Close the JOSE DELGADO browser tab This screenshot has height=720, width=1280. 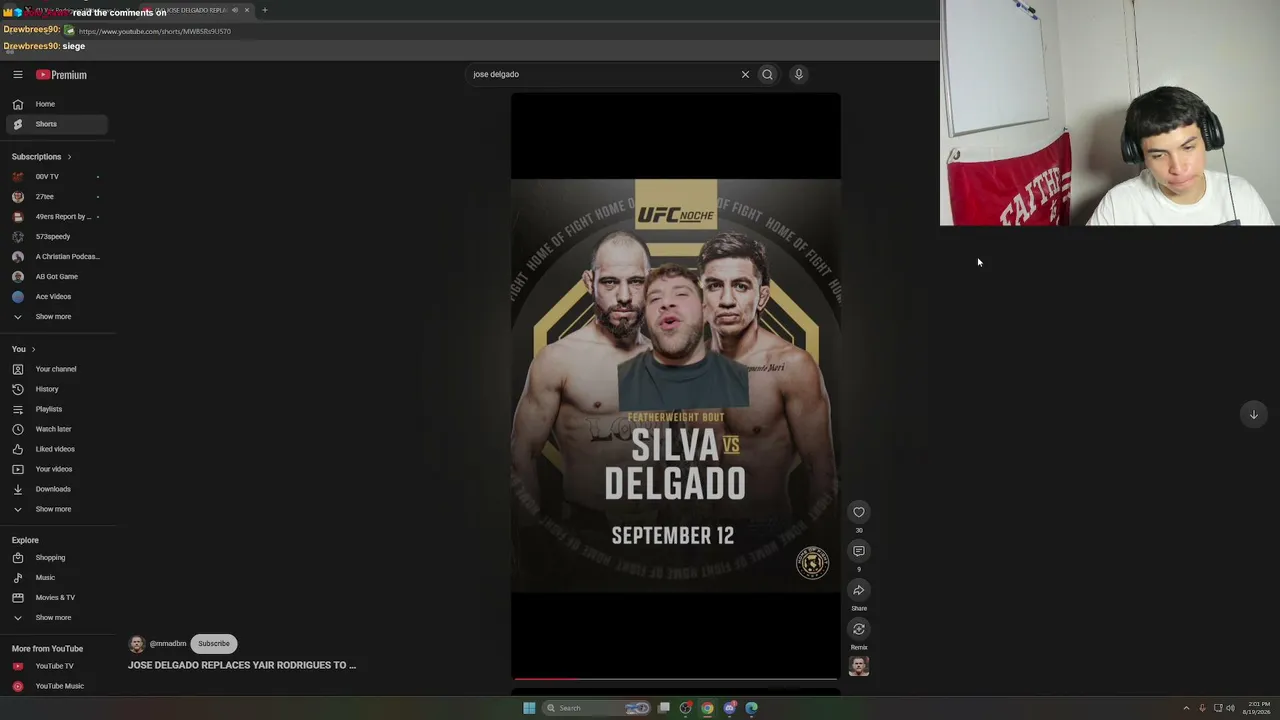tap(247, 10)
